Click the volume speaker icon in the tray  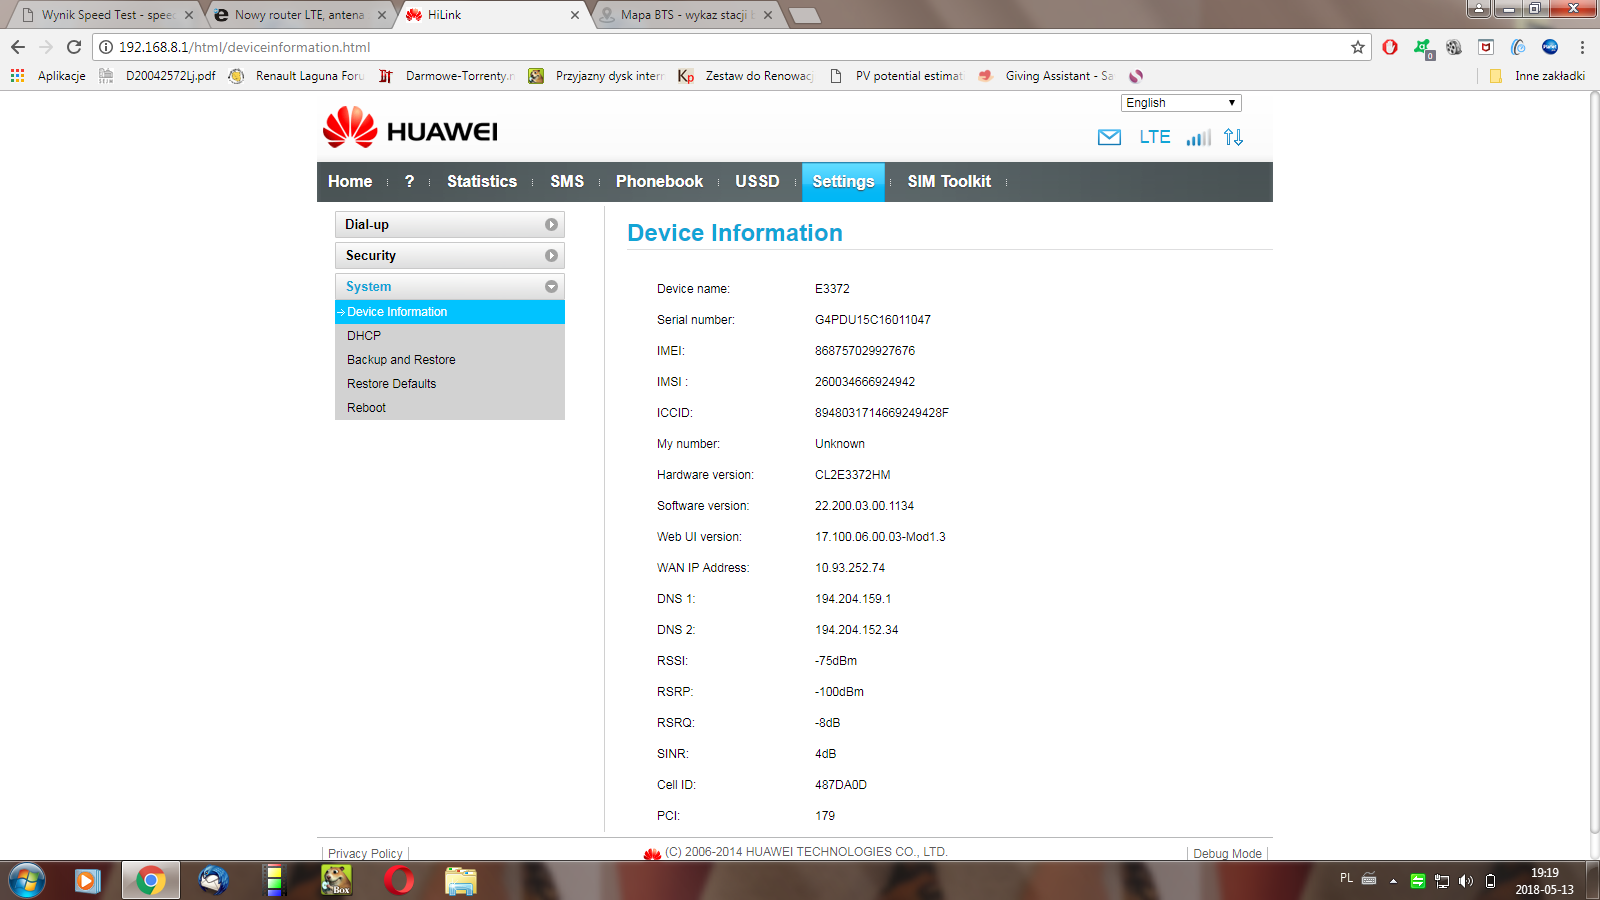(x=1466, y=881)
